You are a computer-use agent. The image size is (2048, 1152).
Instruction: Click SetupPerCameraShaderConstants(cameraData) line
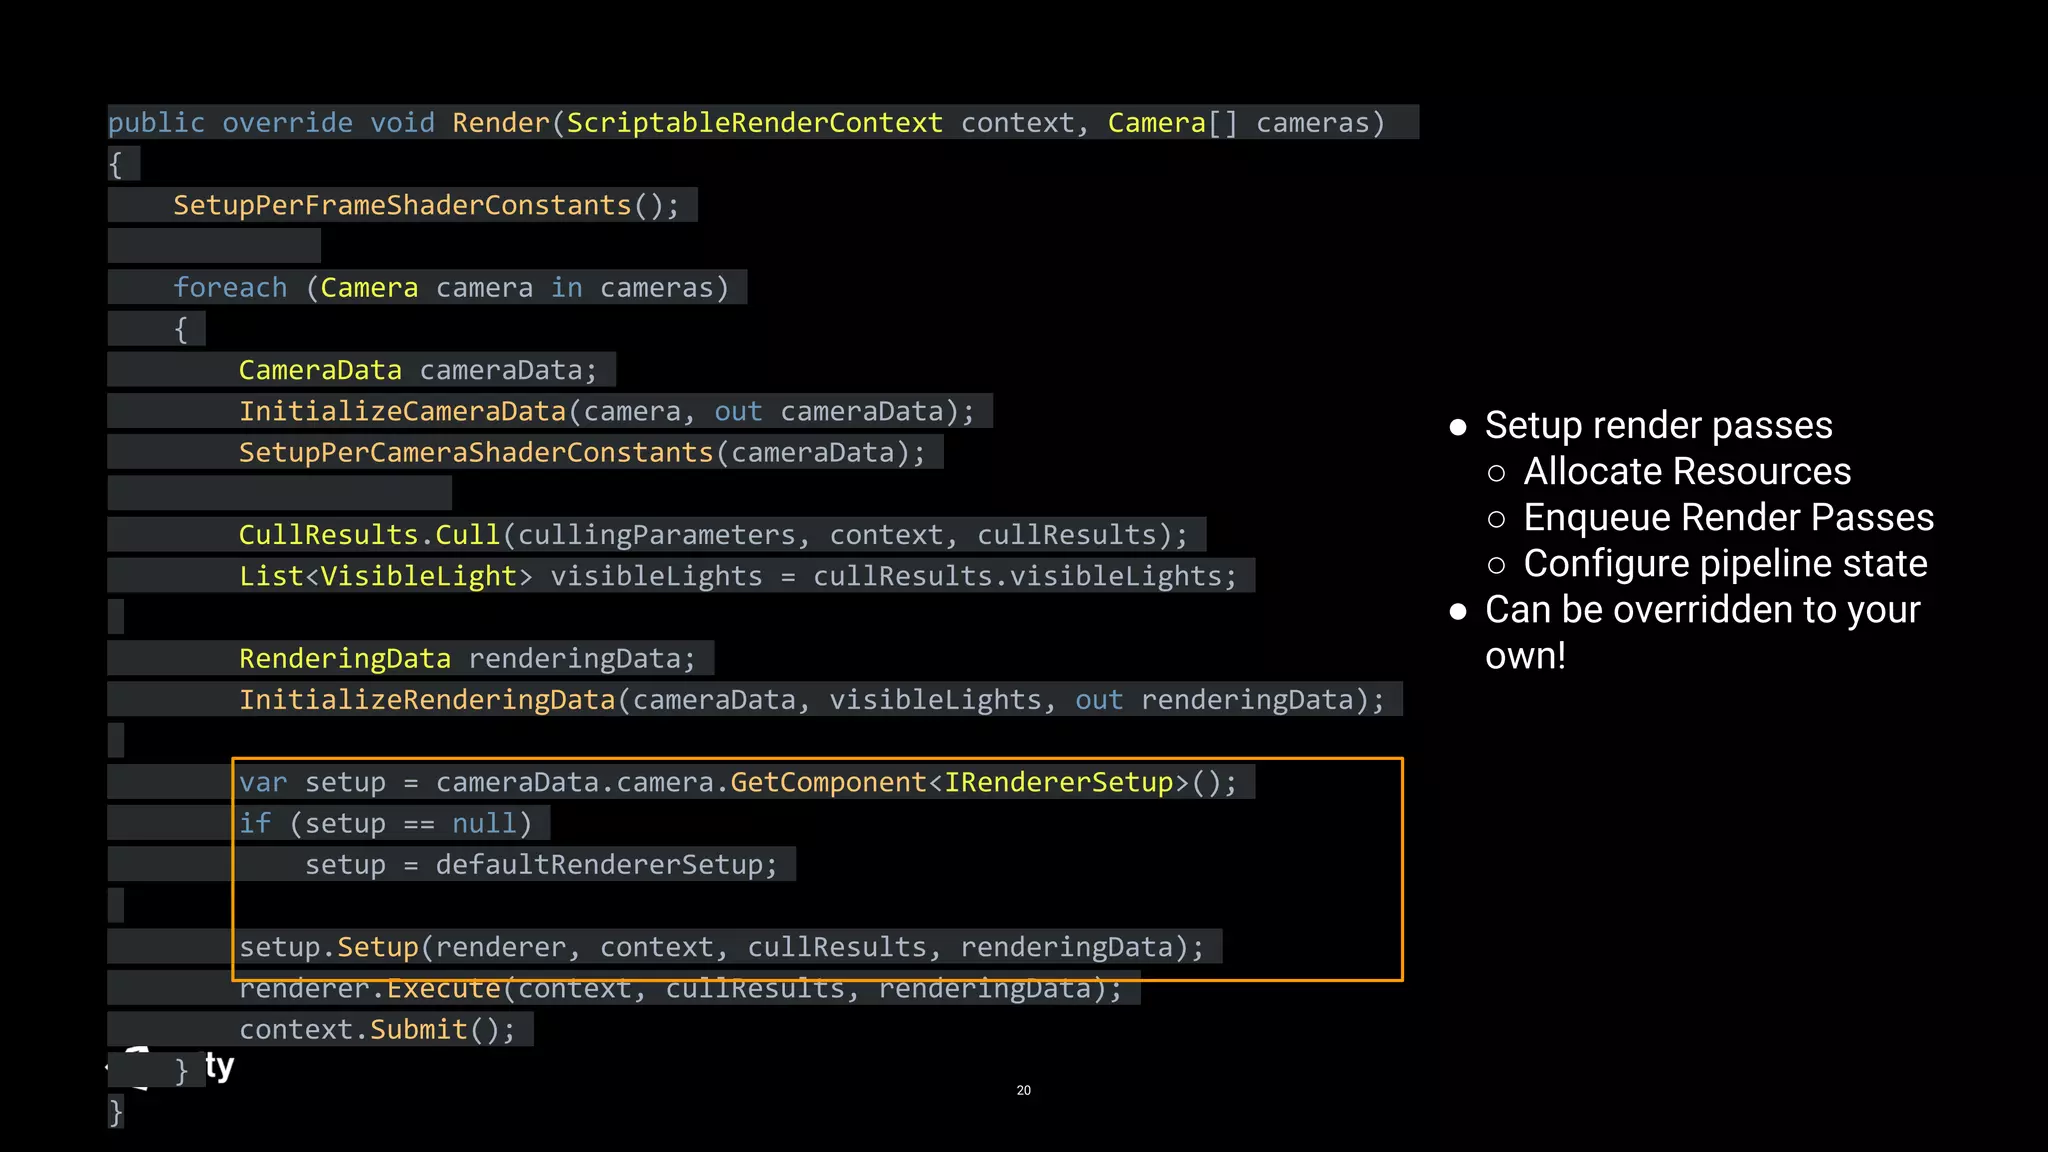[582, 452]
